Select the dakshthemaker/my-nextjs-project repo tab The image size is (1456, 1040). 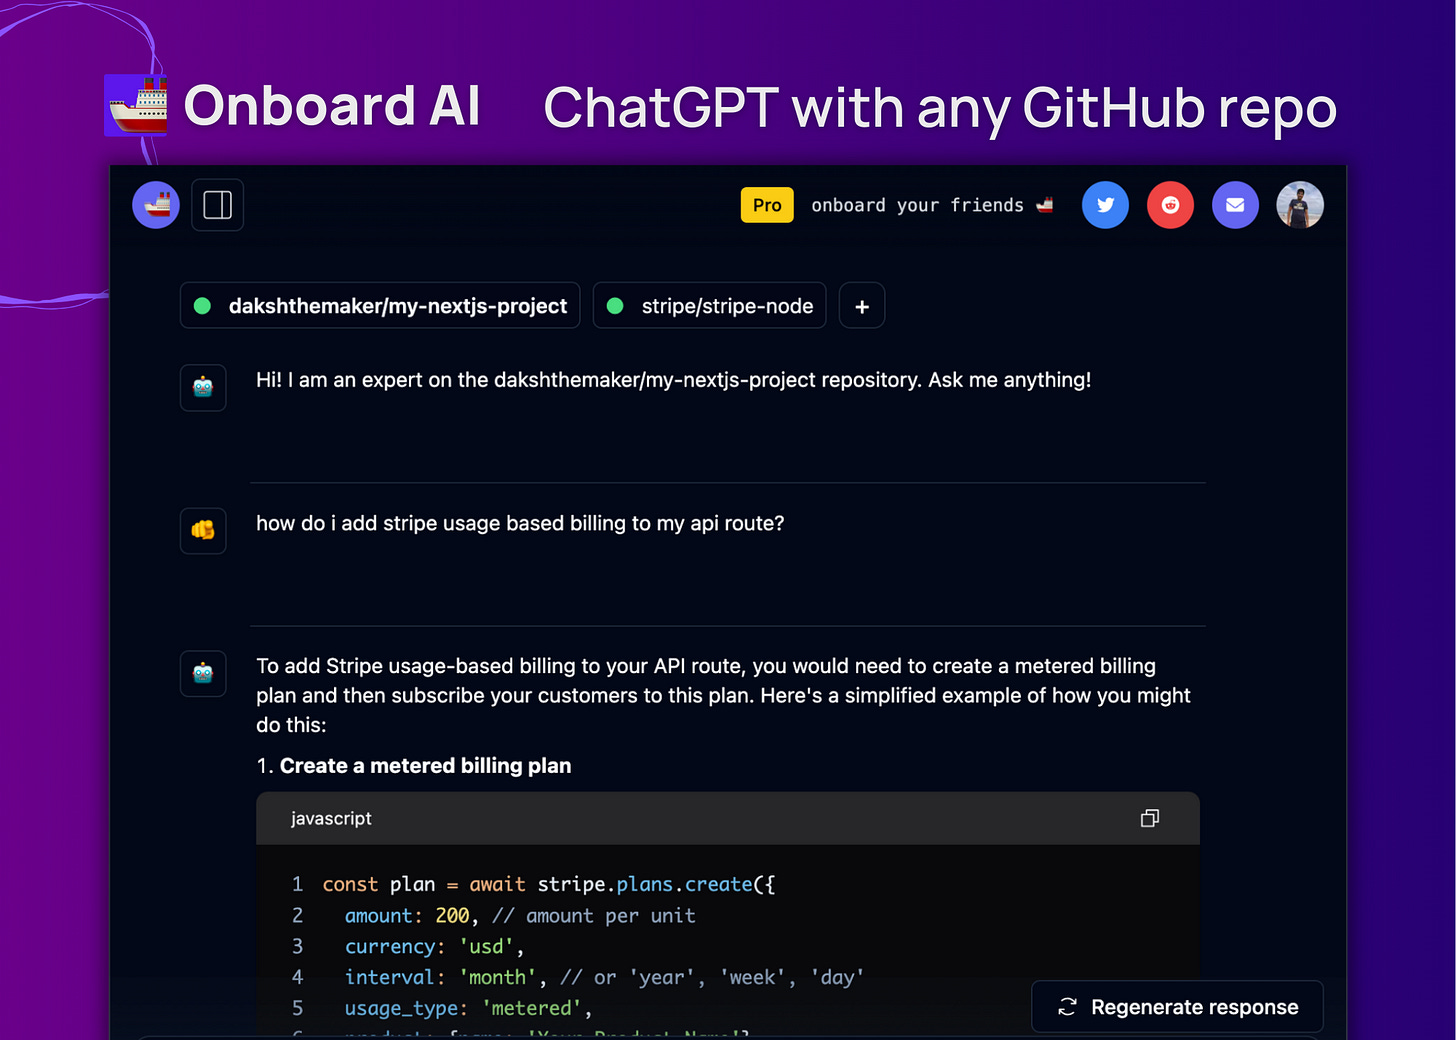380,306
